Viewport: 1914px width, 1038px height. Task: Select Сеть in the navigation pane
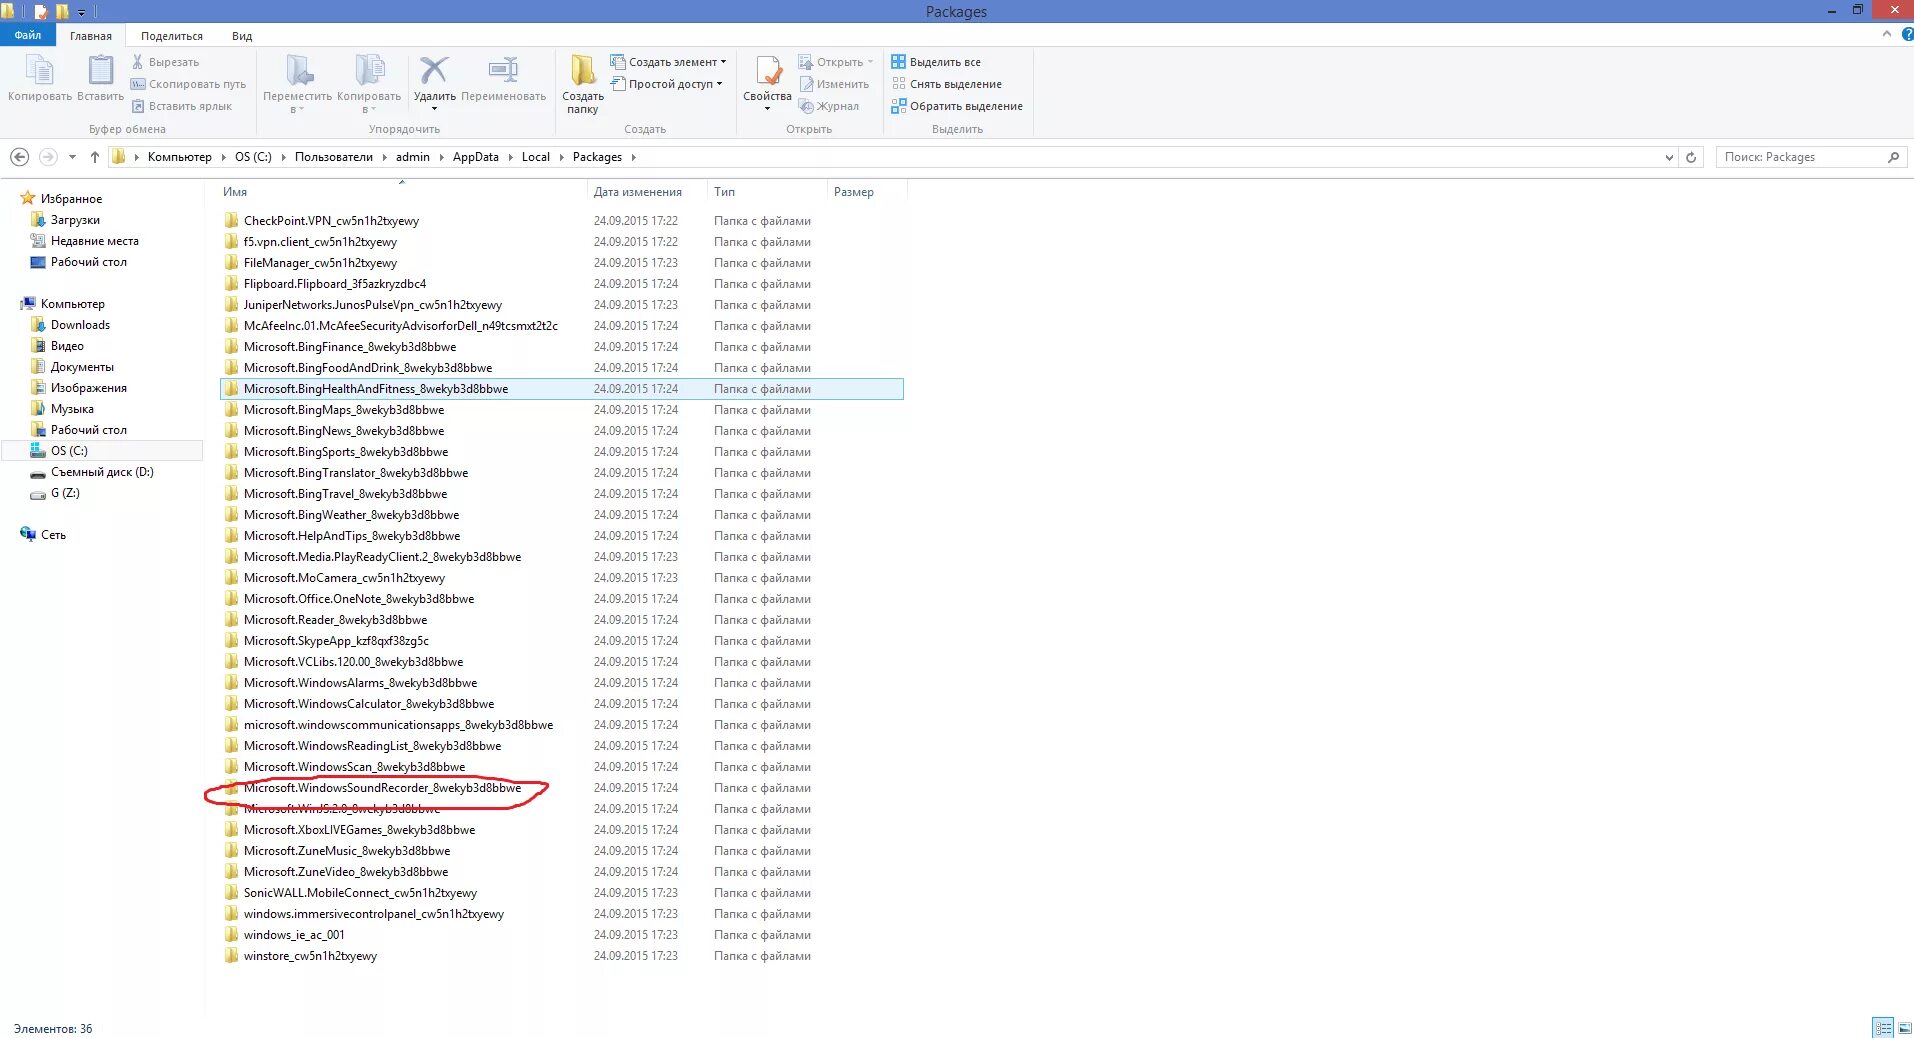coord(53,535)
